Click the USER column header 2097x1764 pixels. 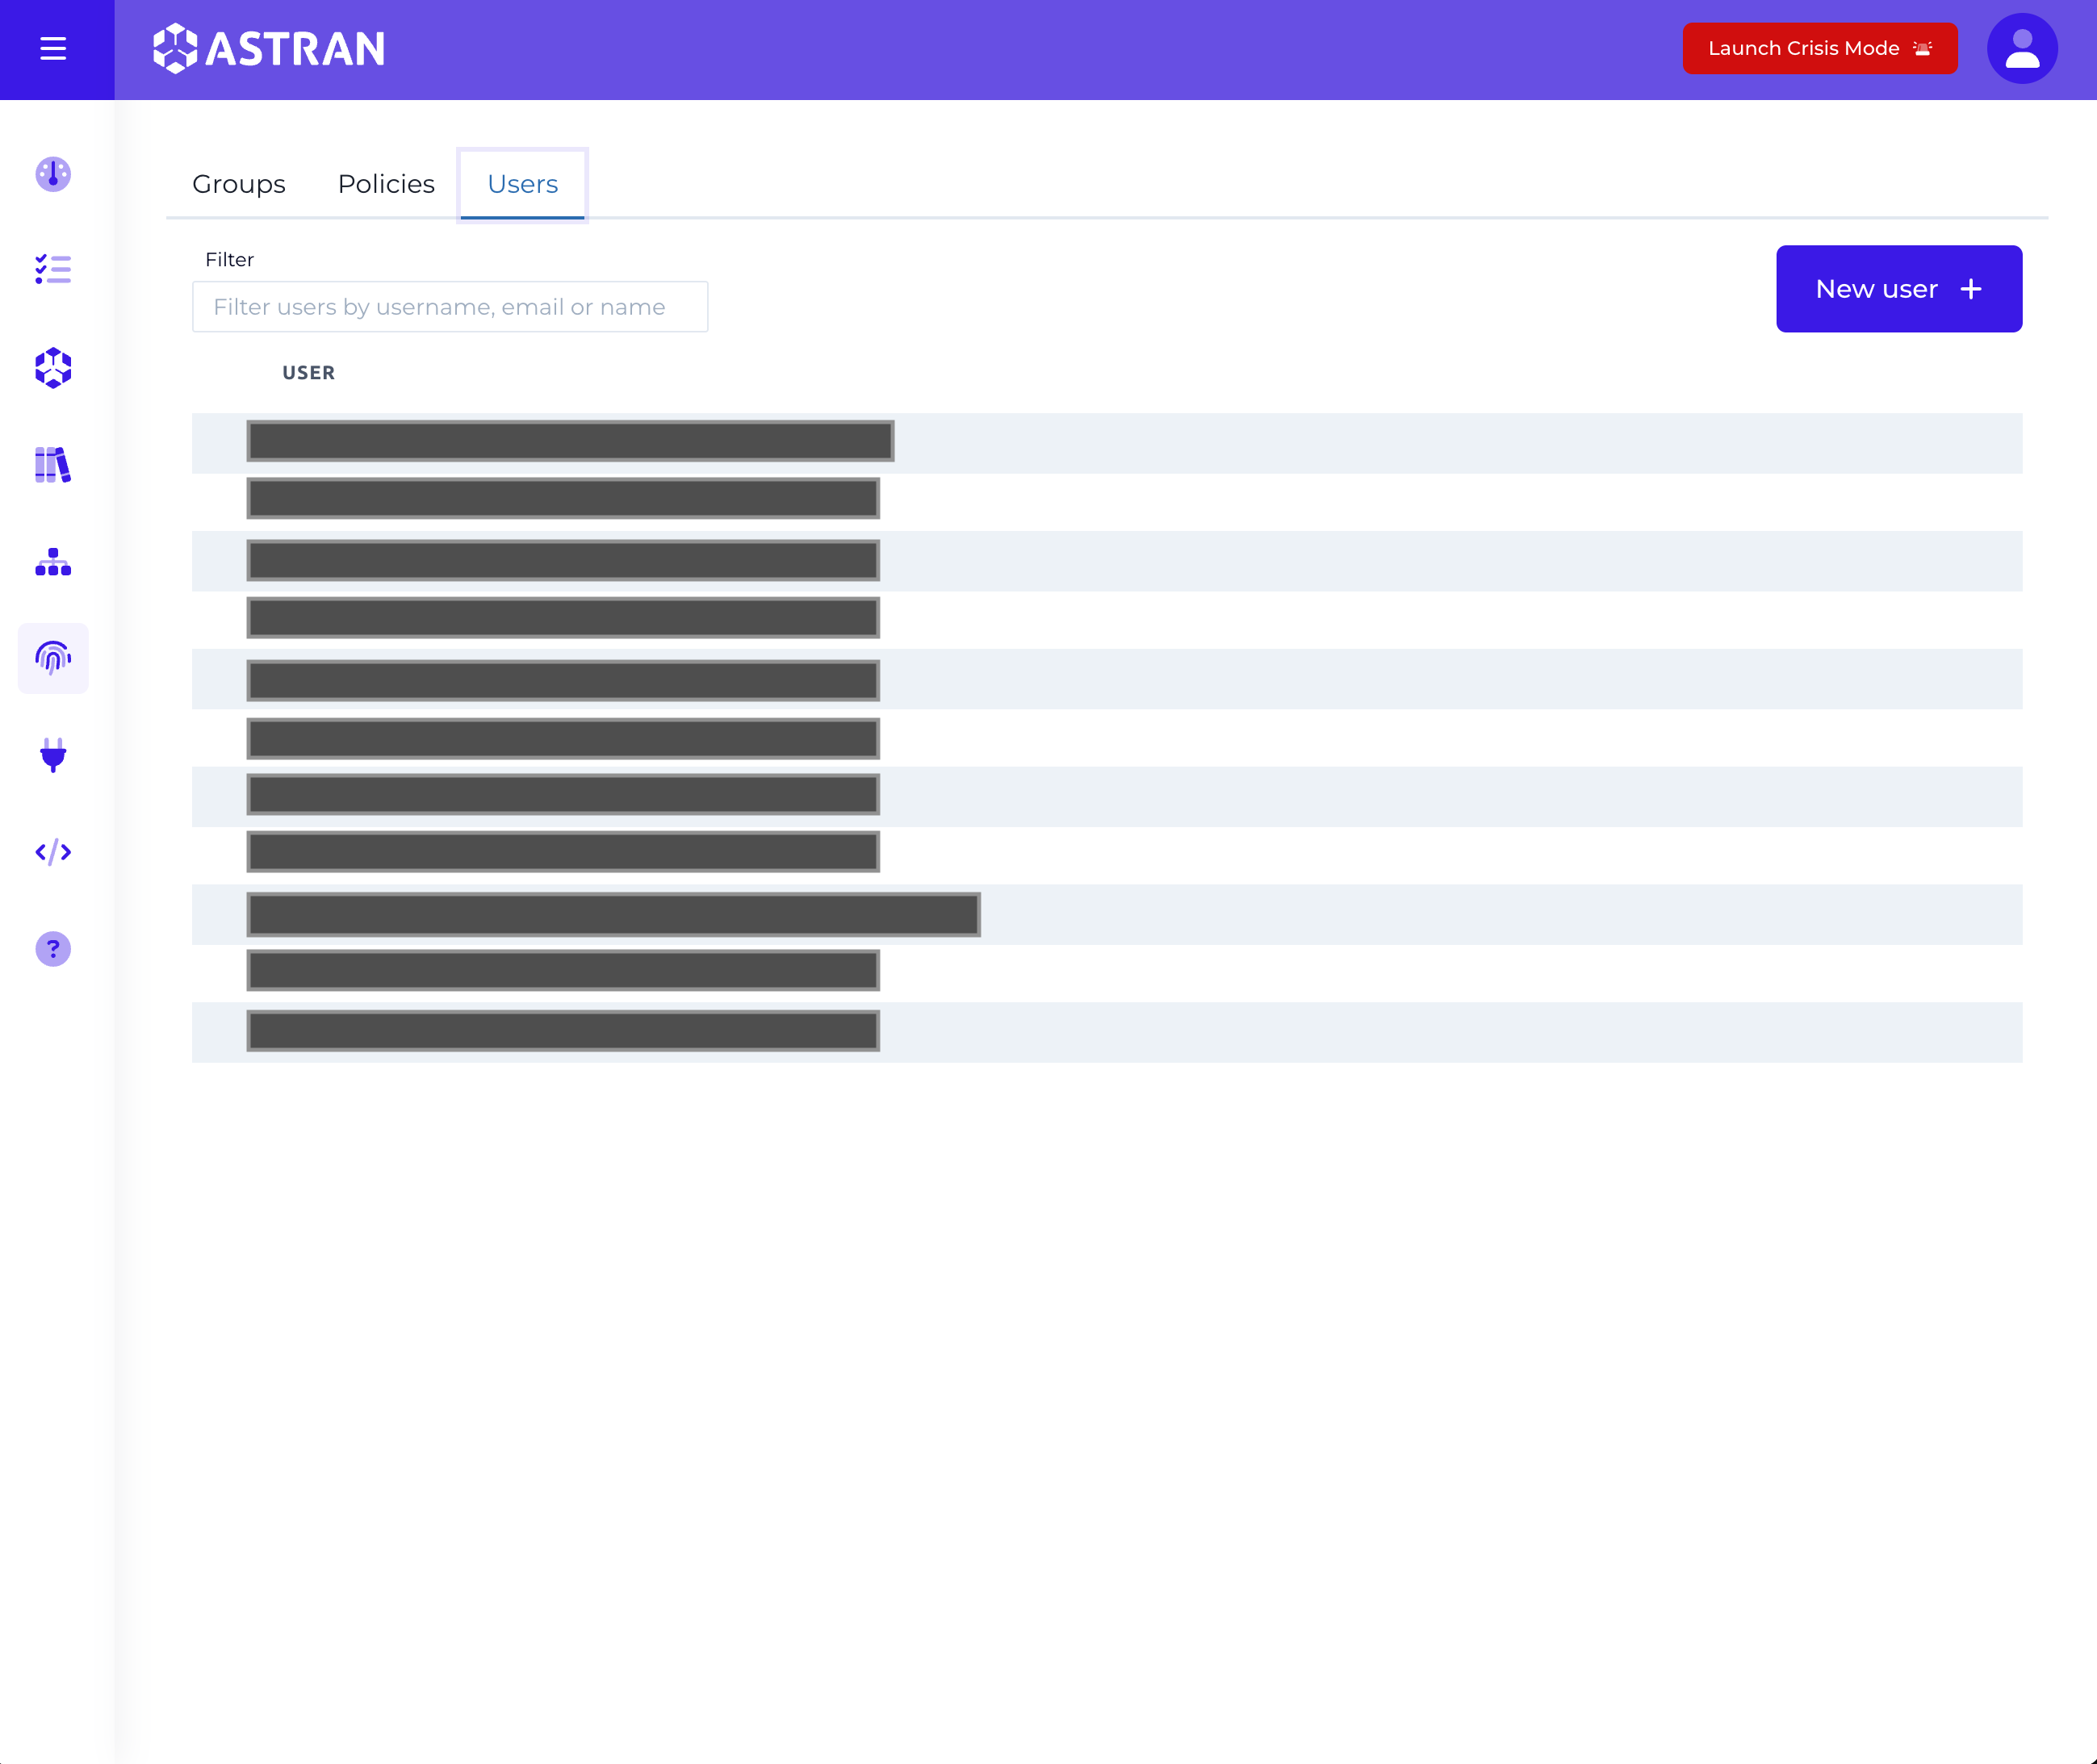point(308,373)
